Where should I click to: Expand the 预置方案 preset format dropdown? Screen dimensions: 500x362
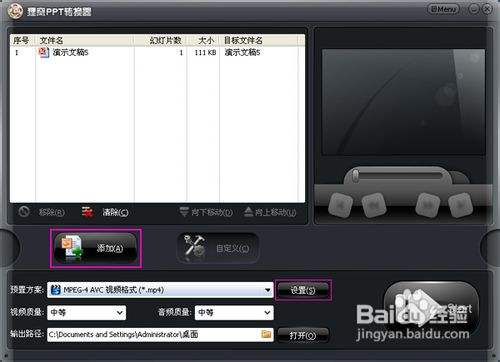267,290
